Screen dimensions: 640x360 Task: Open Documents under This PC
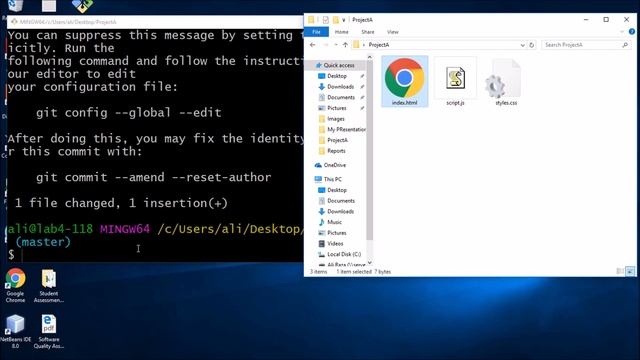(340, 200)
